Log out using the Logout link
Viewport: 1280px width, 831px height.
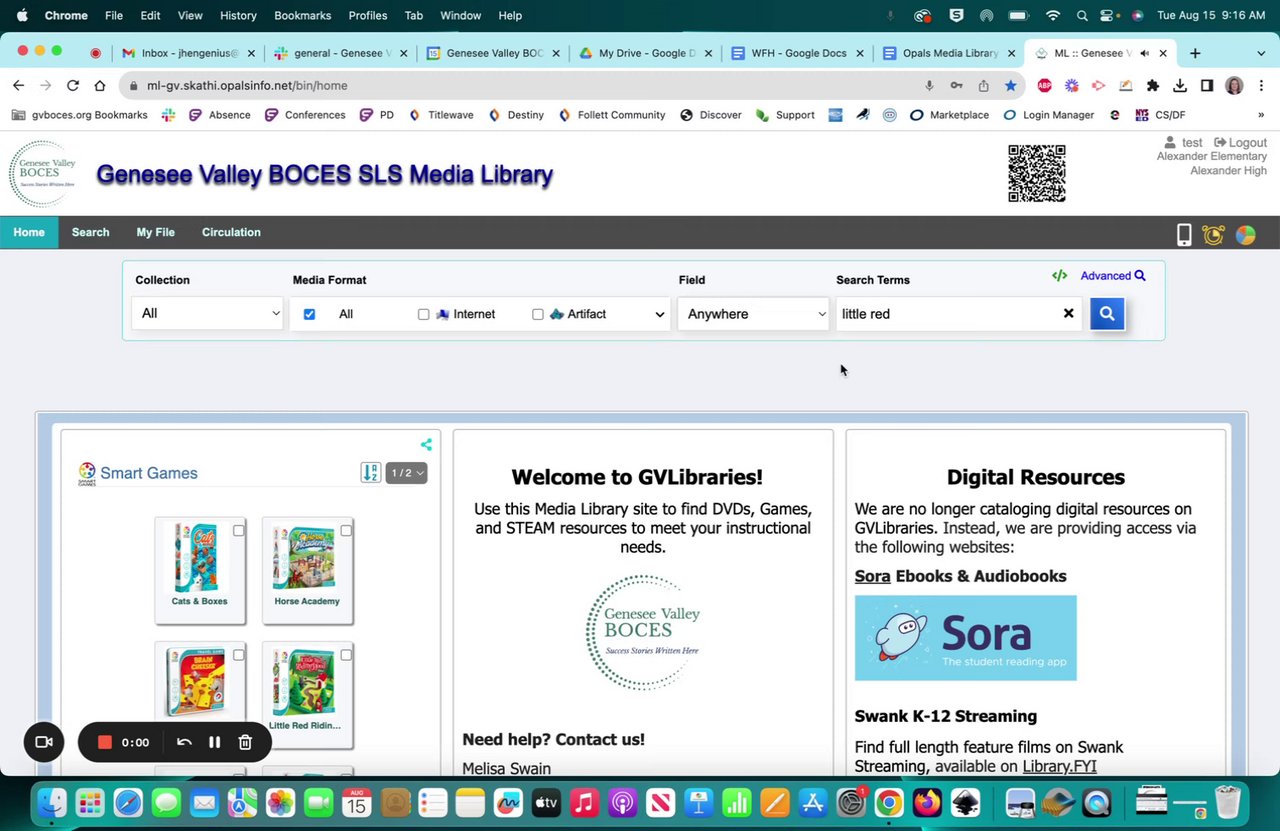(x=1240, y=143)
